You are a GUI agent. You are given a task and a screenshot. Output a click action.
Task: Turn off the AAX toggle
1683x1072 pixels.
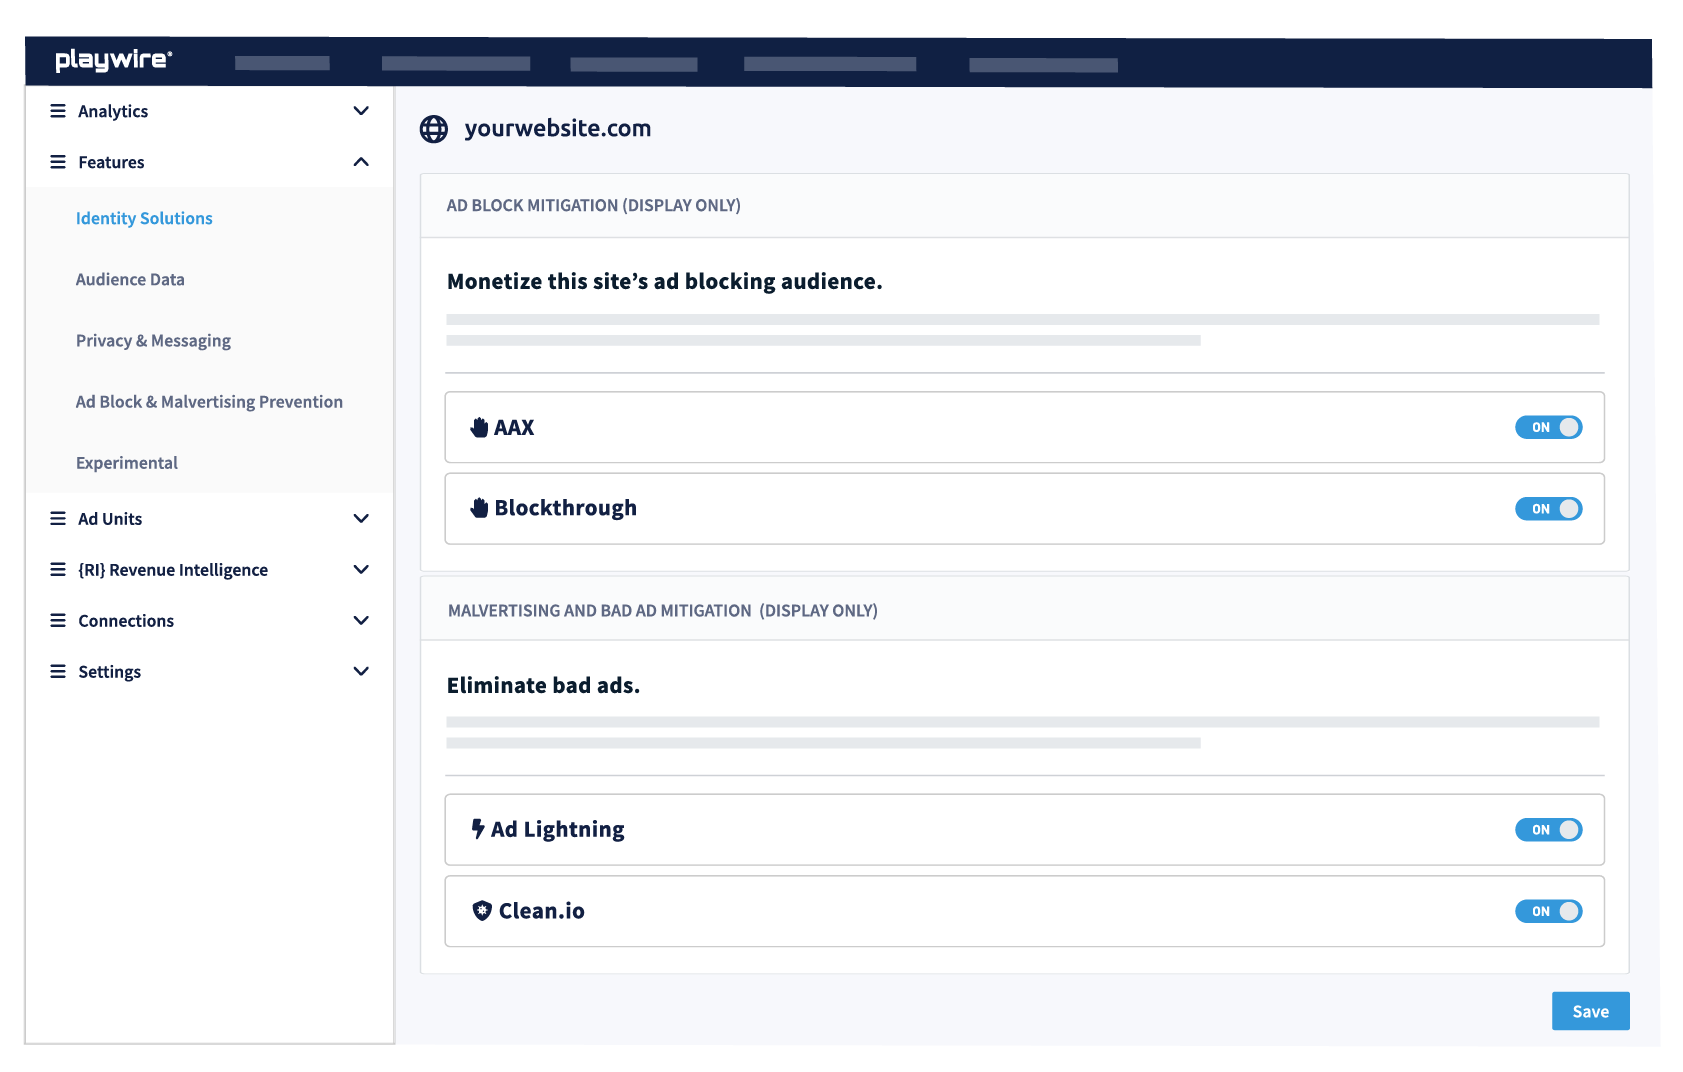(x=1548, y=427)
